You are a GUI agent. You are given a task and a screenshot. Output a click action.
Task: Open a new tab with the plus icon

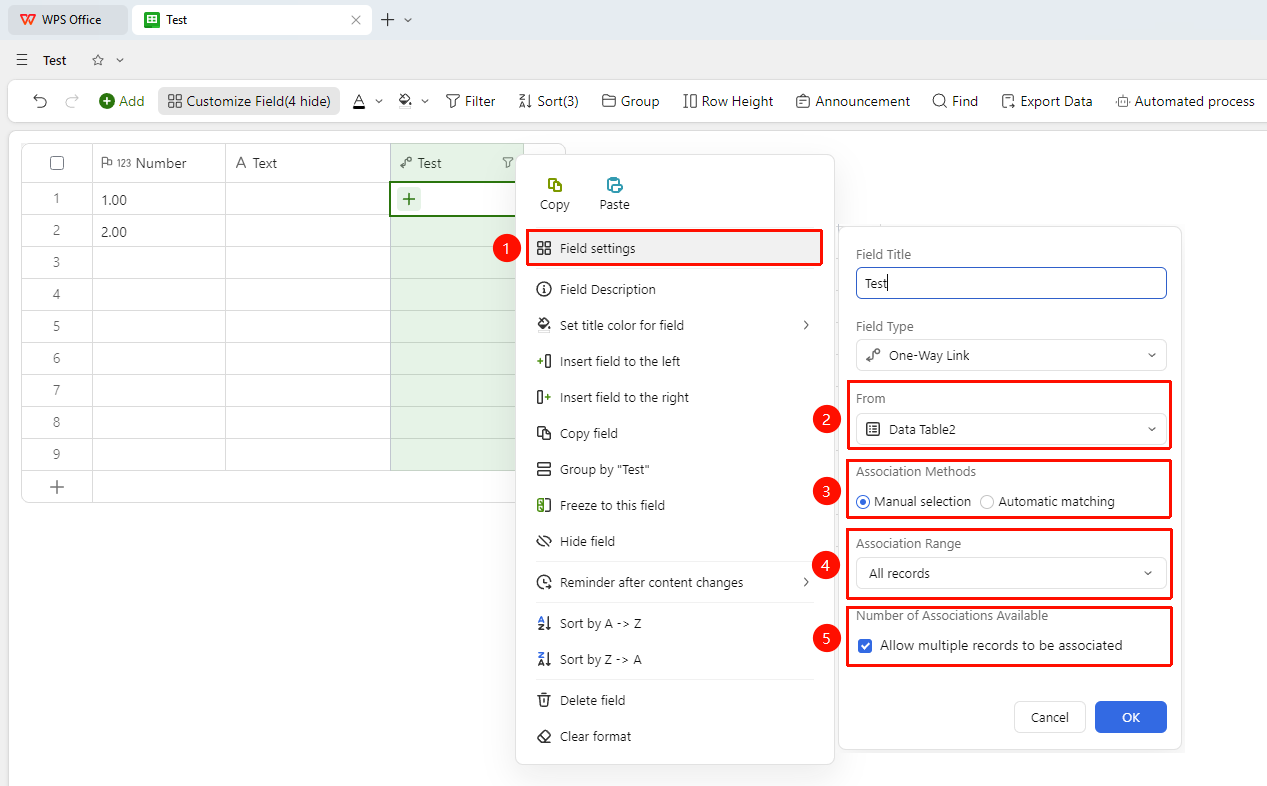click(x=388, y=19)
